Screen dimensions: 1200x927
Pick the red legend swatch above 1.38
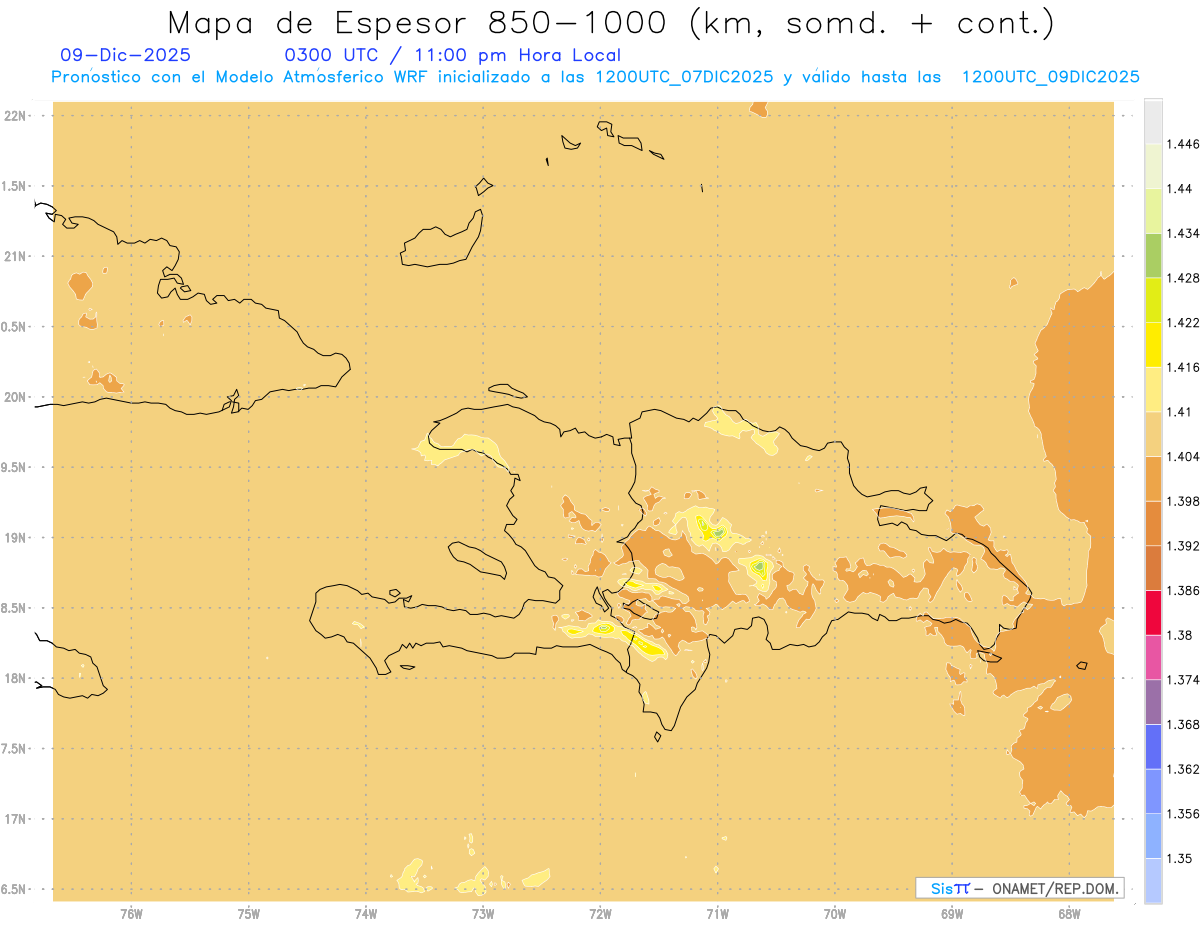[1153, 612]
